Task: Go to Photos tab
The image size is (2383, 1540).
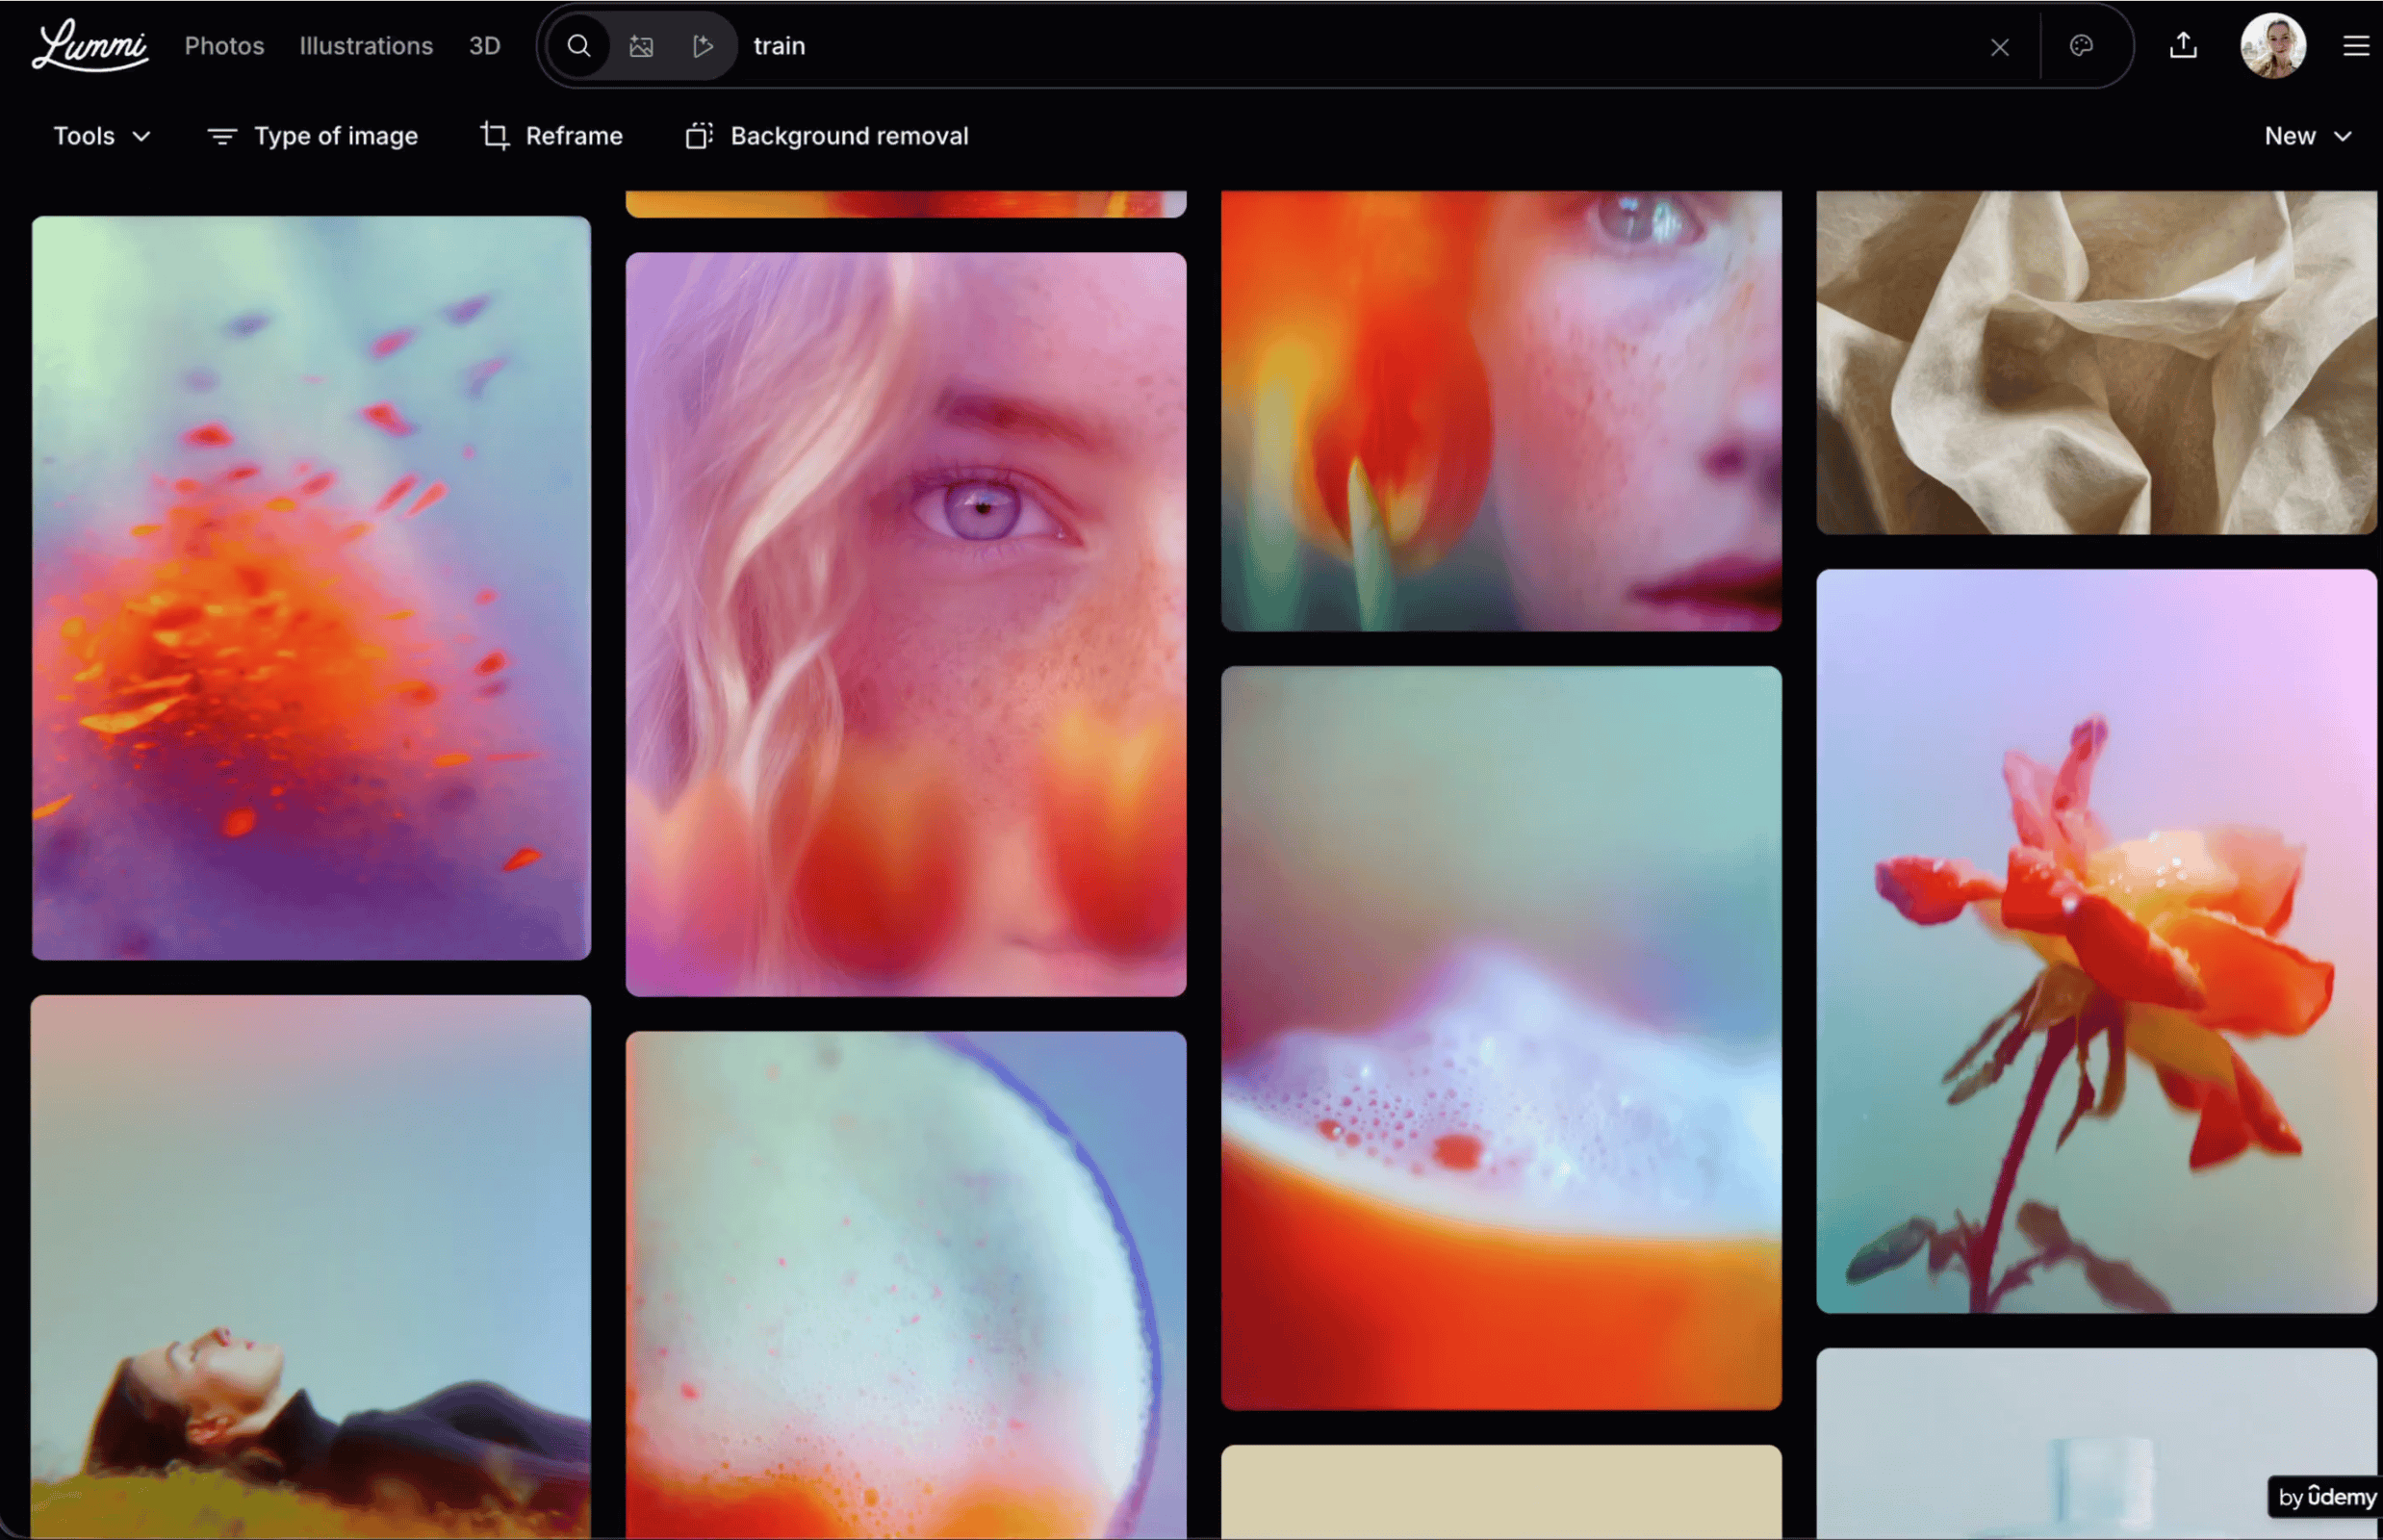Action: tap(224, 46)
